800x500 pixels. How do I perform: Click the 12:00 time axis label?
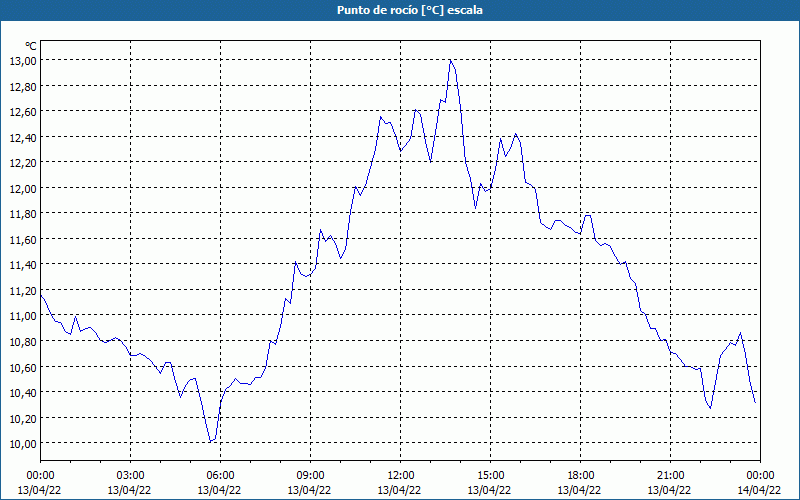click(x=401, y=476)
